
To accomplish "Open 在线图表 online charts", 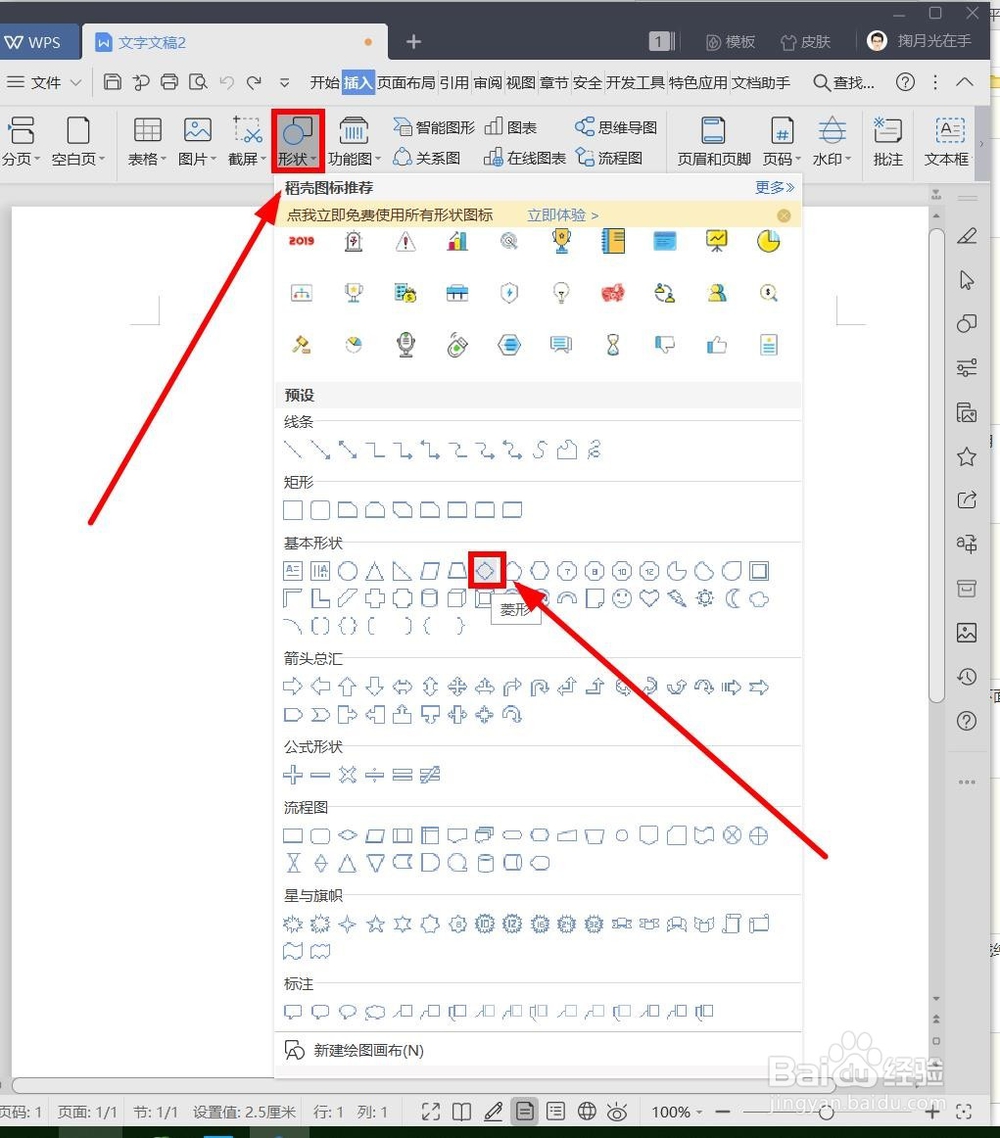I will [525, 157].
